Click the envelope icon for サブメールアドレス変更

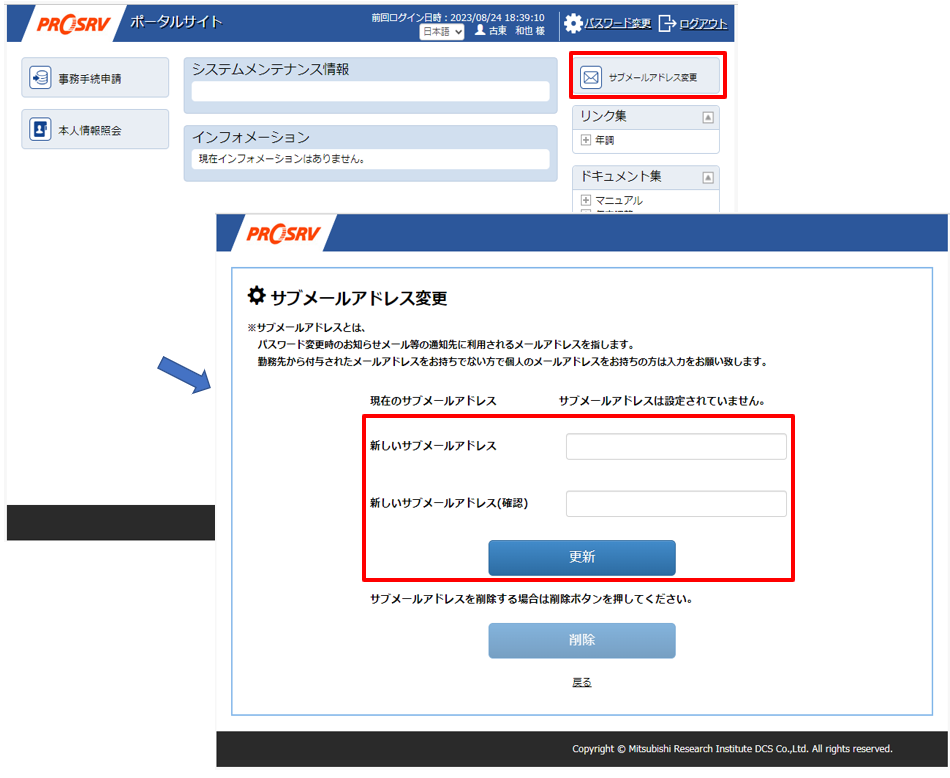pos(591,77)
